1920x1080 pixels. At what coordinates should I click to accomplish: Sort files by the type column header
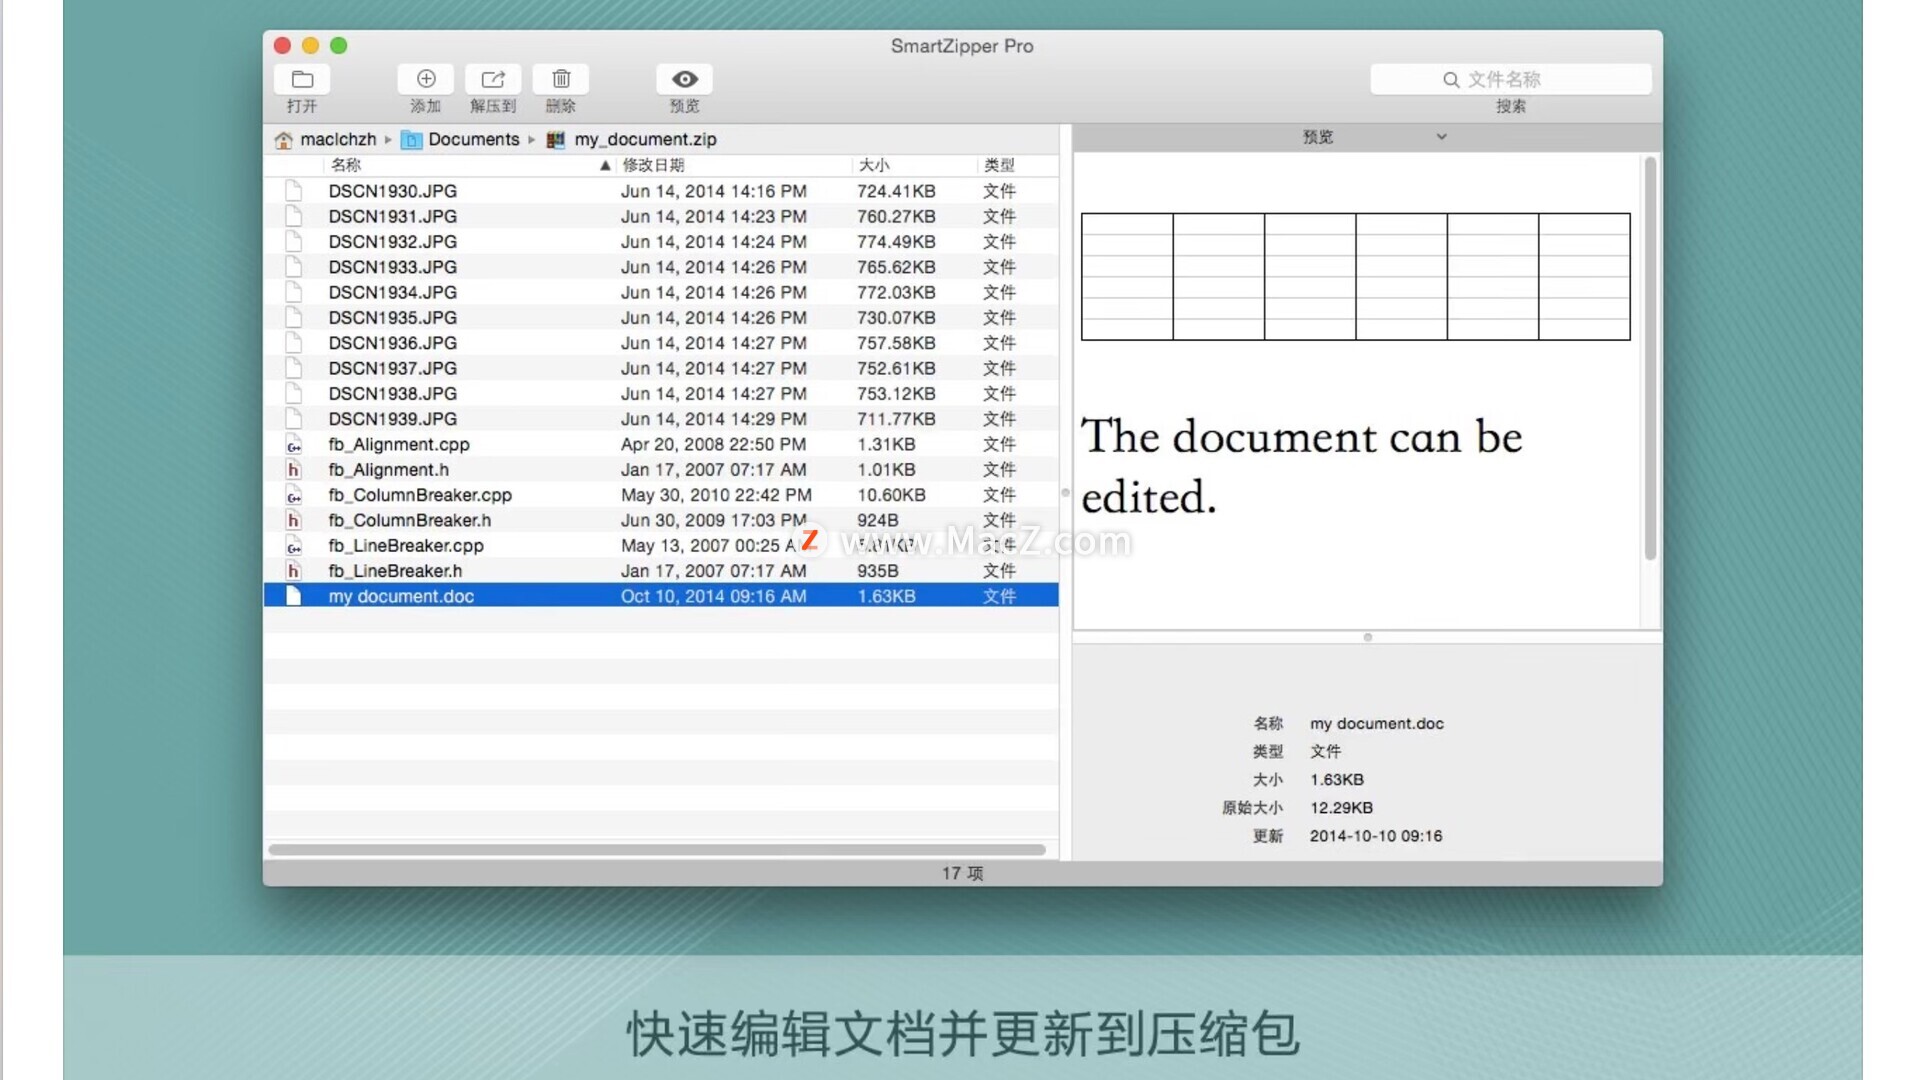(x=999, y=166)
